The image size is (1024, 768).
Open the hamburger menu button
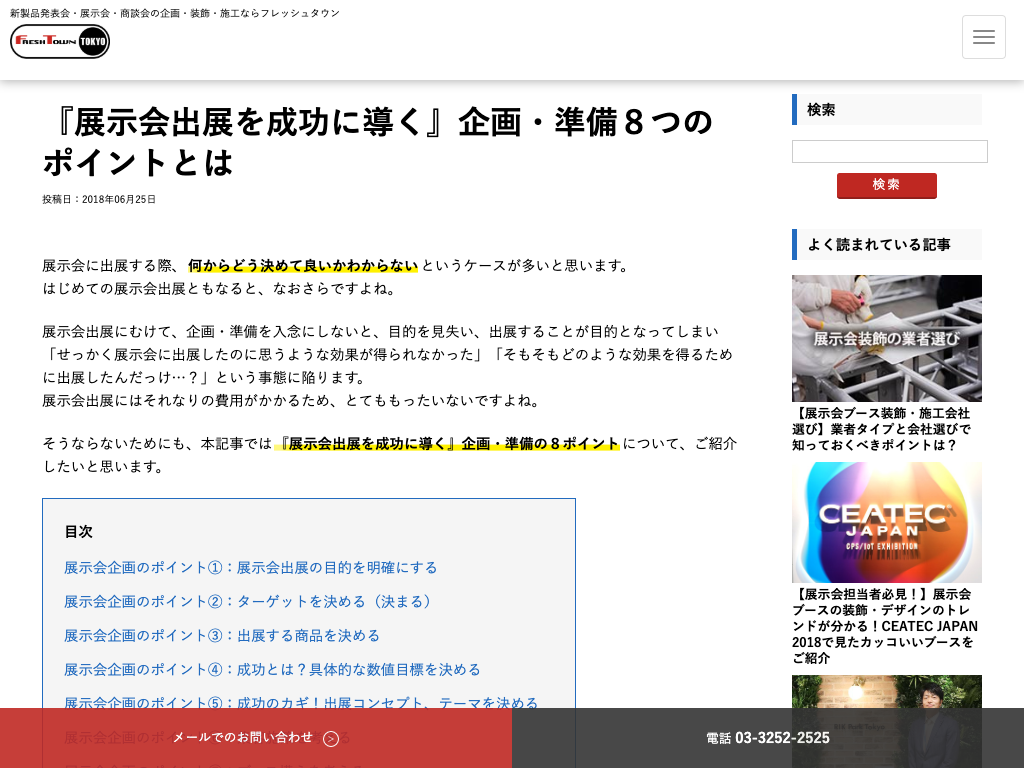(x=984, y=37)
